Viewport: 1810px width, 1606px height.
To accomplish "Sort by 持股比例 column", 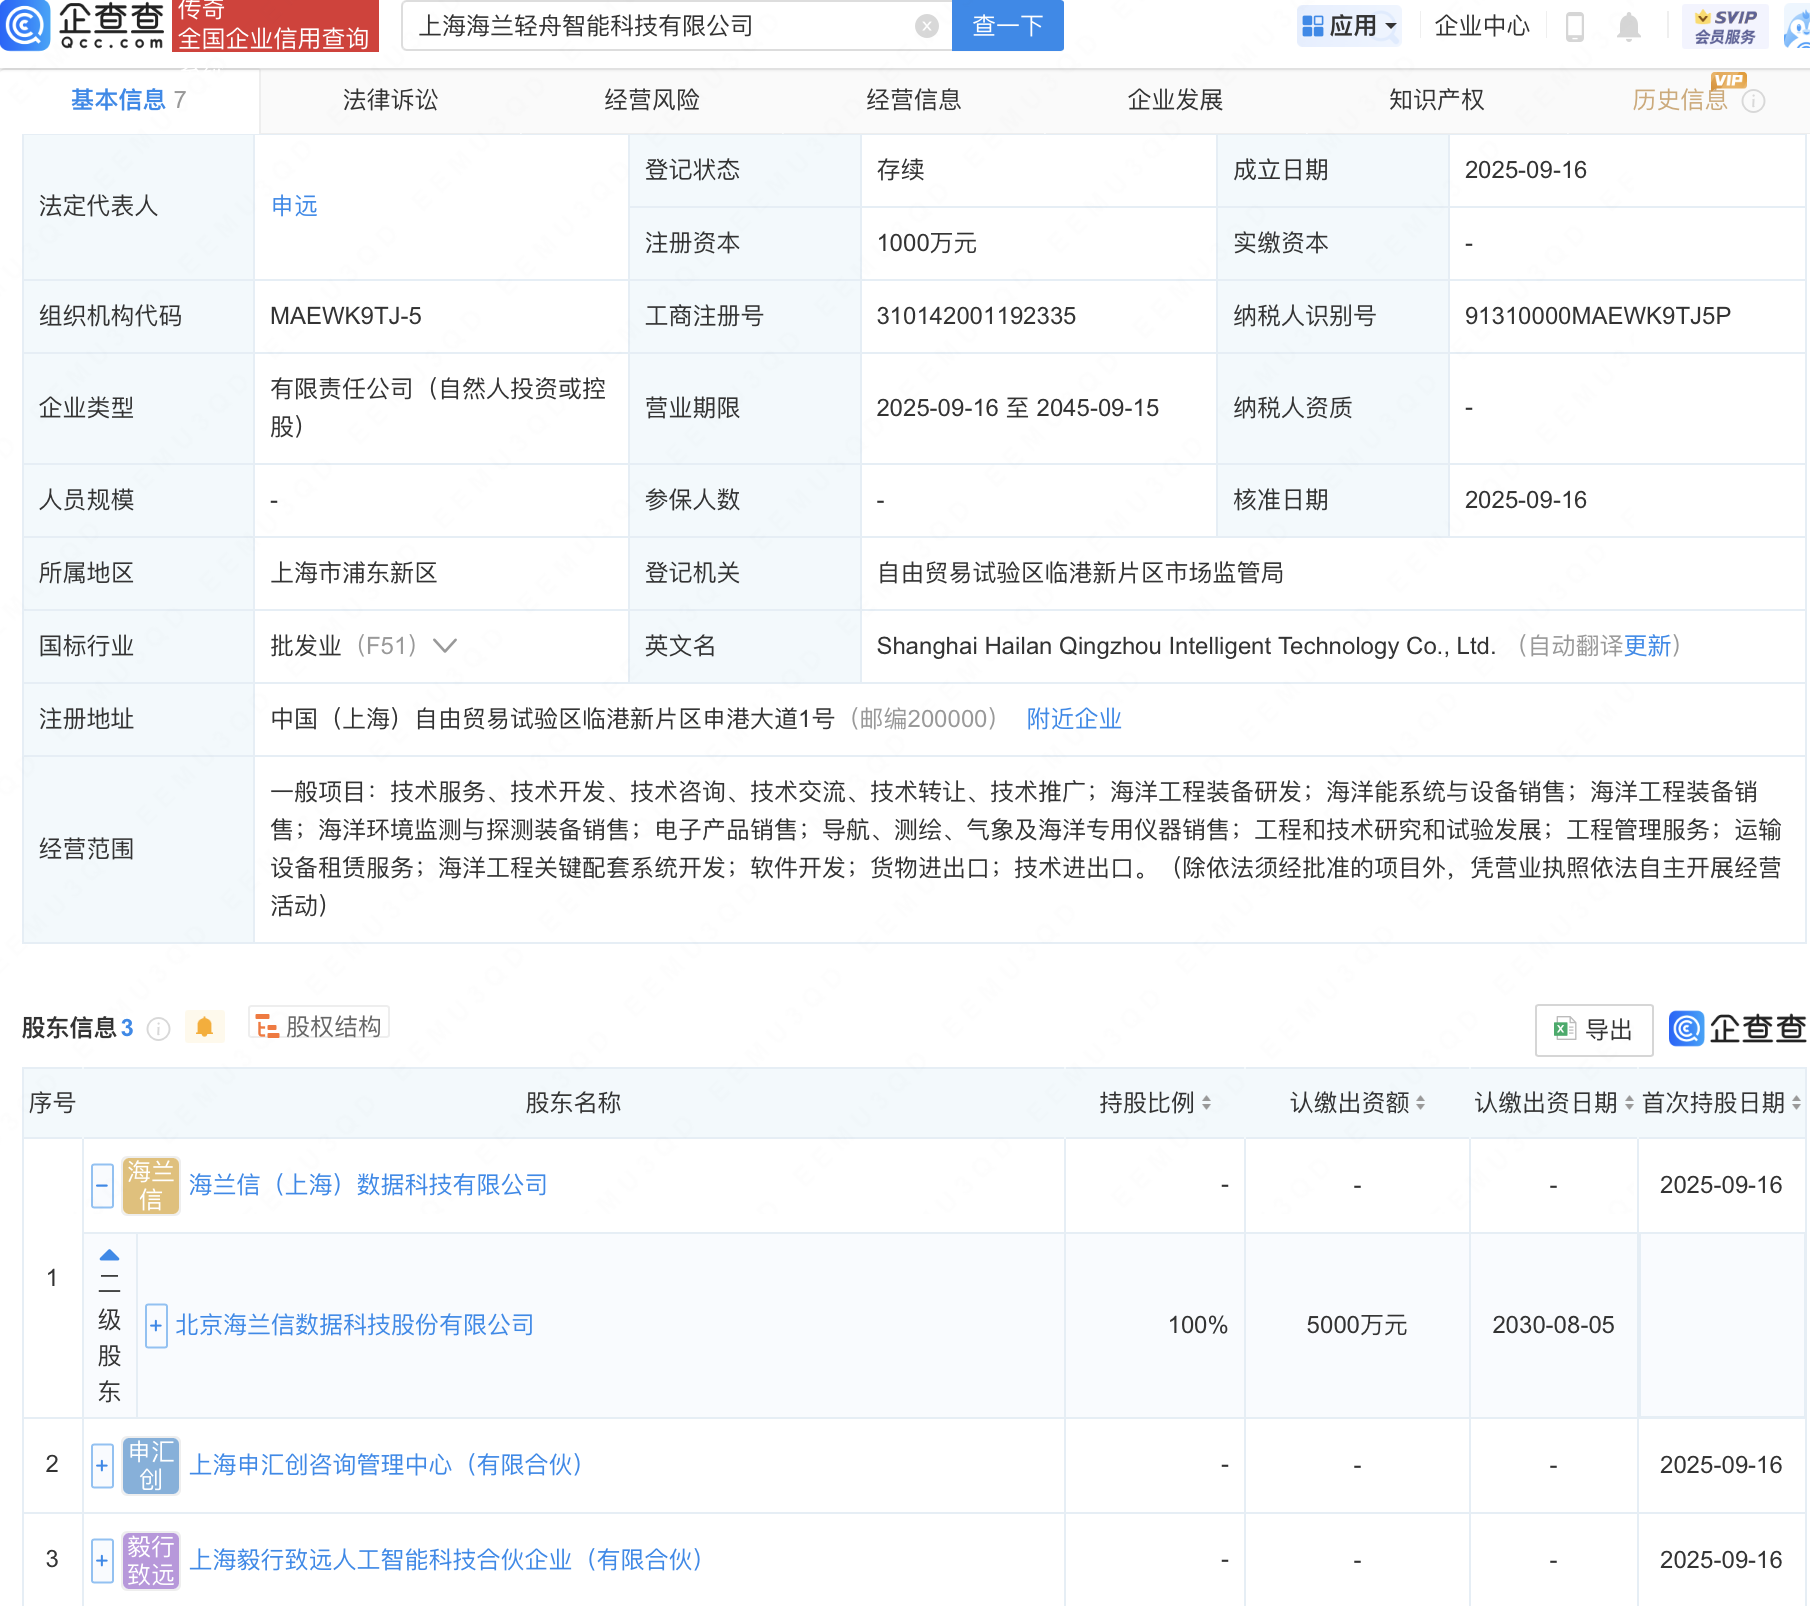I will tap(1155, 1103).
